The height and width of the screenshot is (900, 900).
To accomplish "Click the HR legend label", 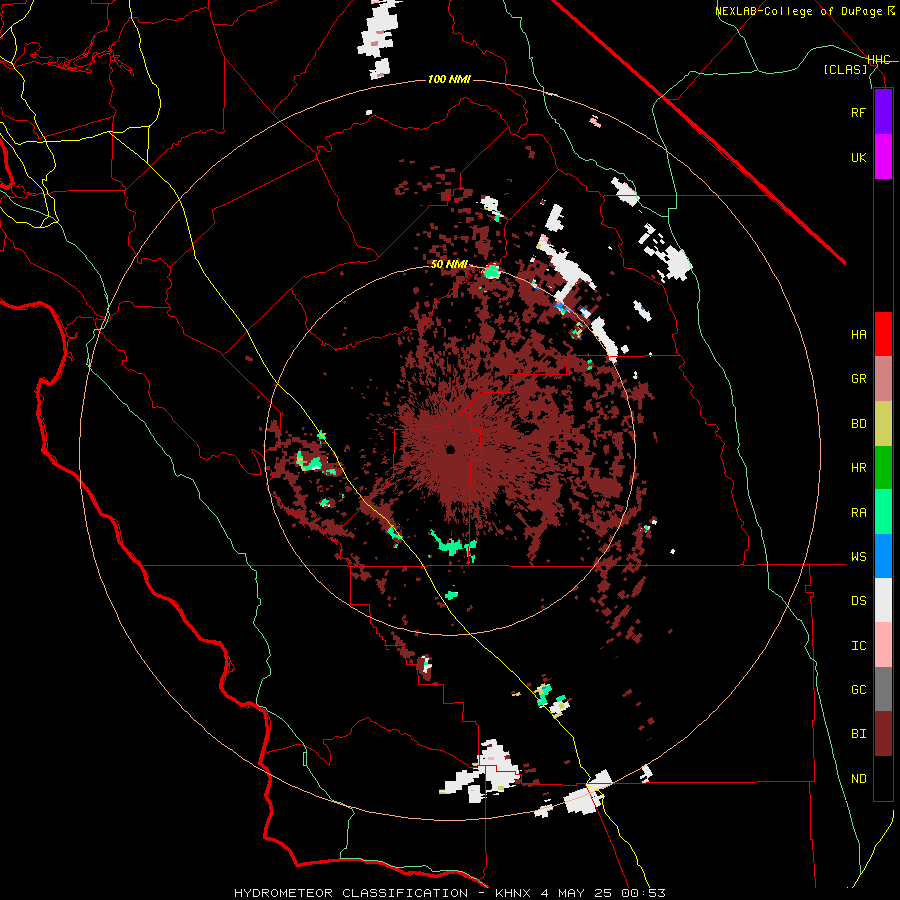I will (x=858, y=468).
